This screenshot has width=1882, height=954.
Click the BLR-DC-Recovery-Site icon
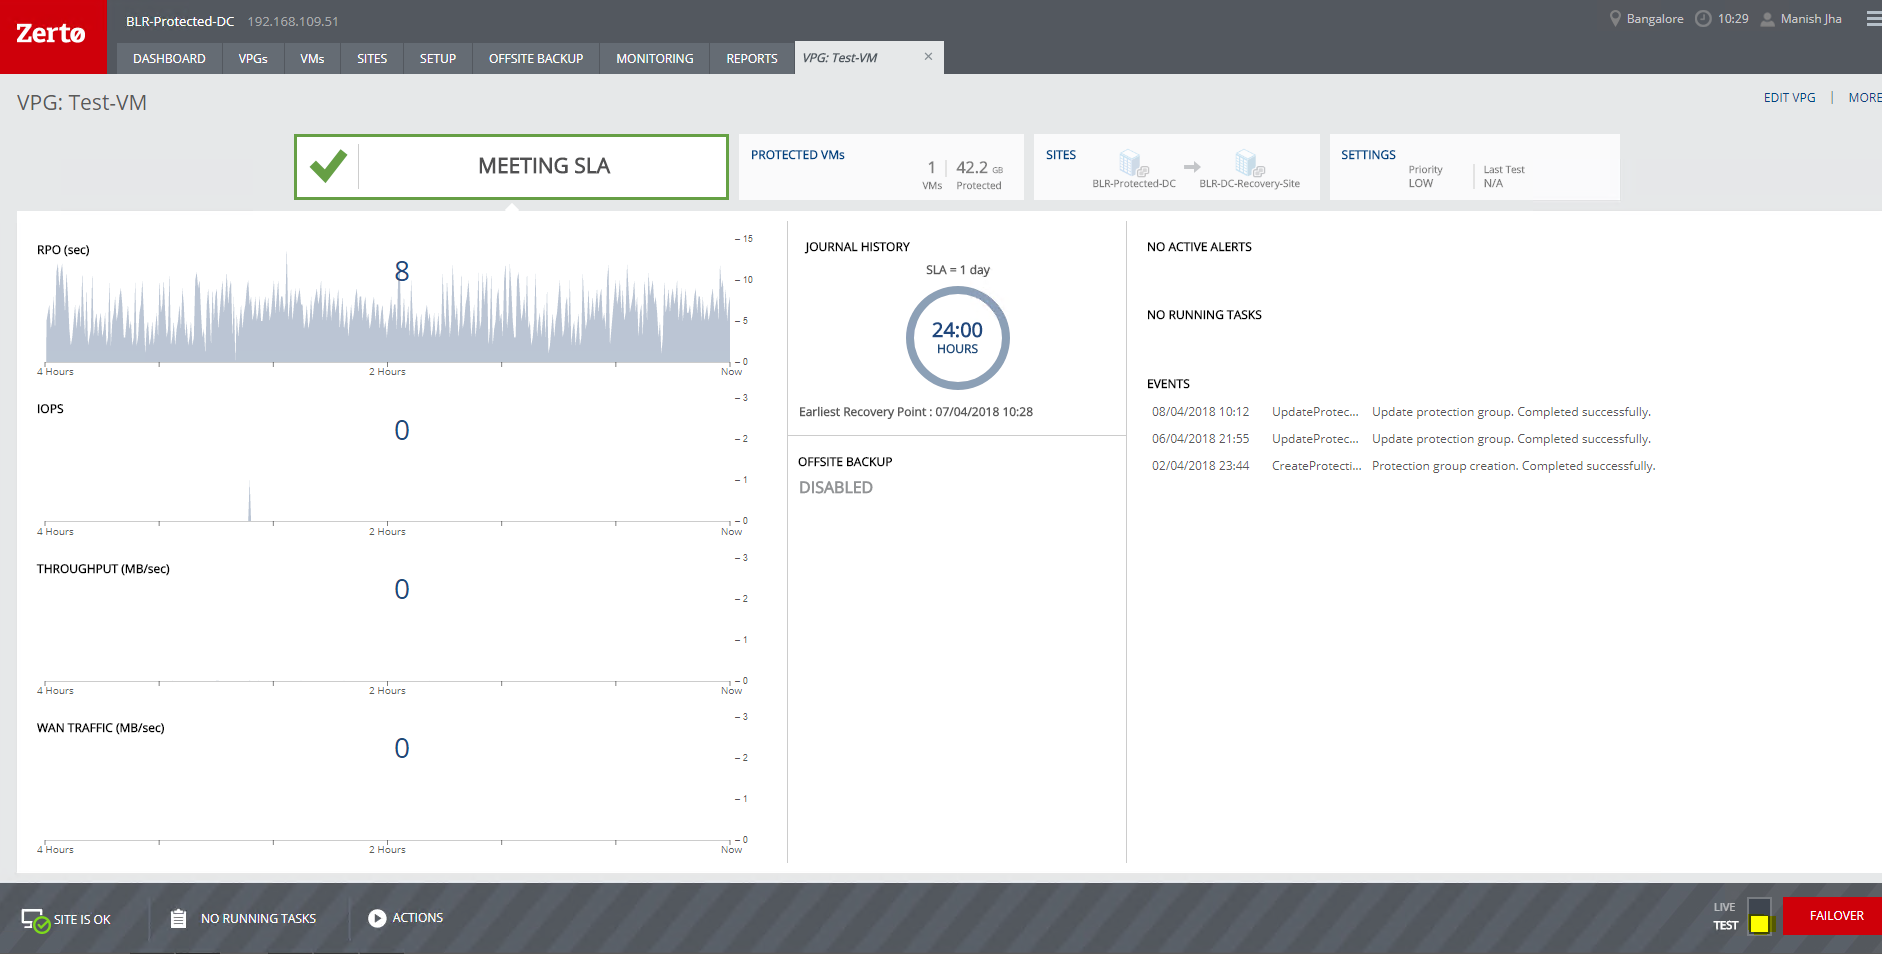coord(1248,163)
